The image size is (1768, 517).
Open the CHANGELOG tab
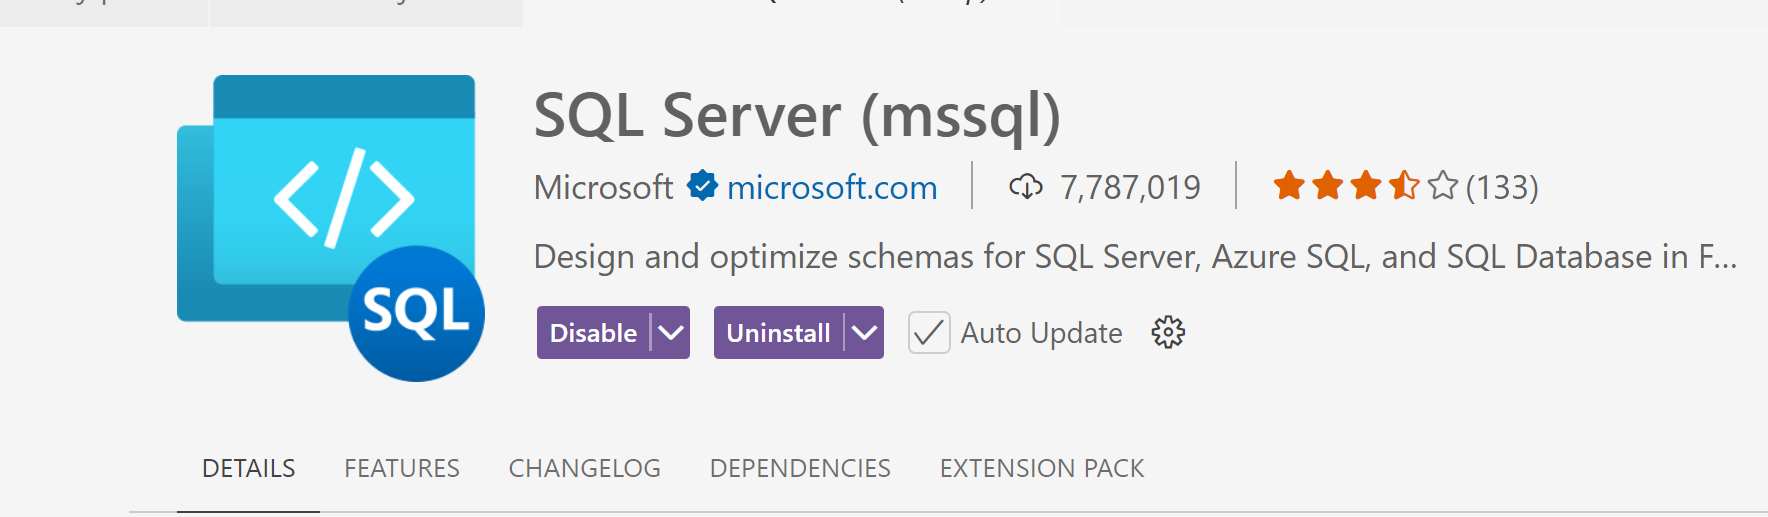tap(585, 468)
